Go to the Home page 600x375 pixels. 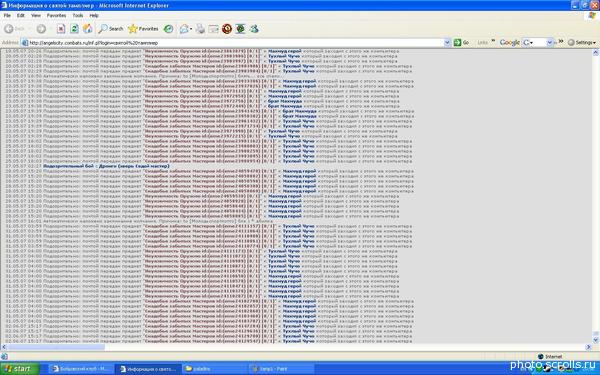(88, 29)
